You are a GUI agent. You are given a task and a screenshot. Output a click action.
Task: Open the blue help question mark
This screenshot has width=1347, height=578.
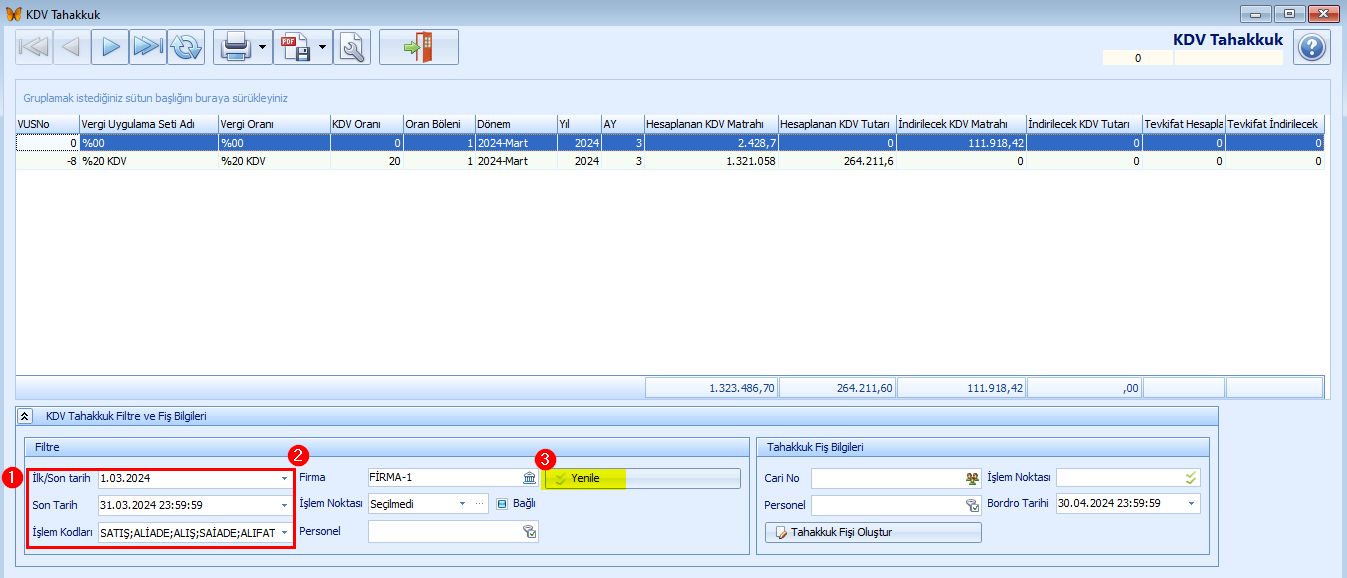(1311, 47)
